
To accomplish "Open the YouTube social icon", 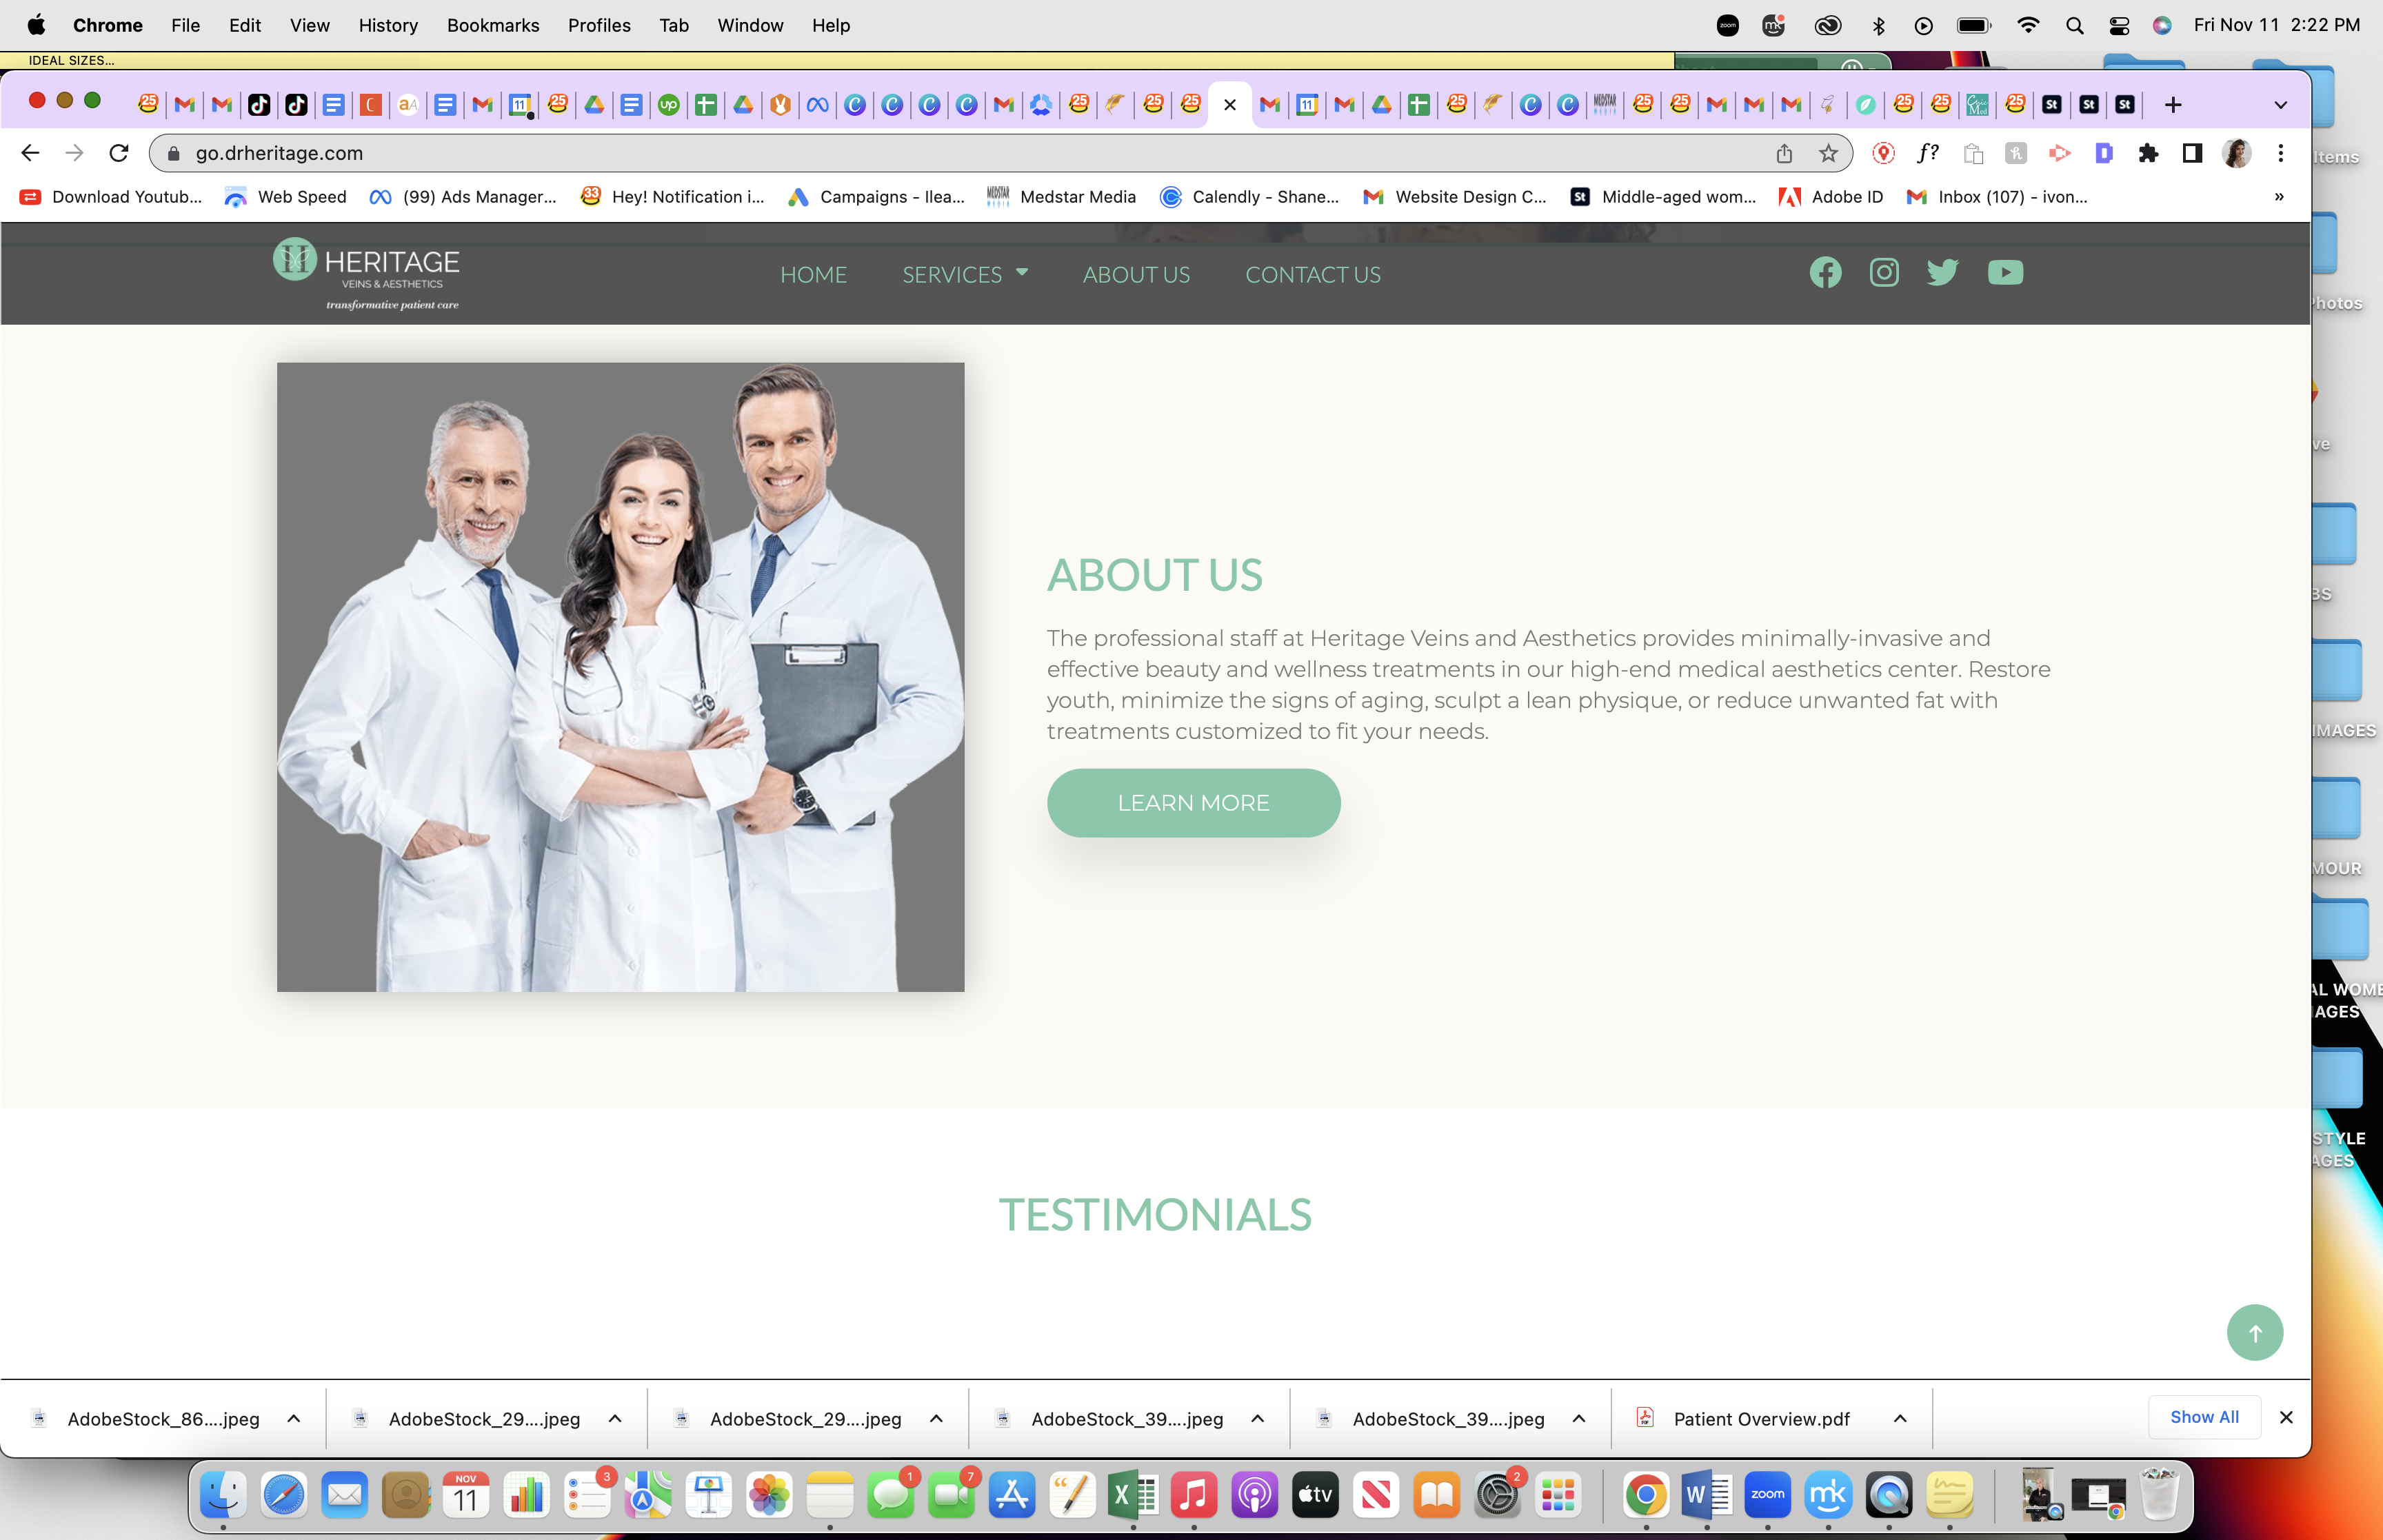I will tap(2005, 273).
